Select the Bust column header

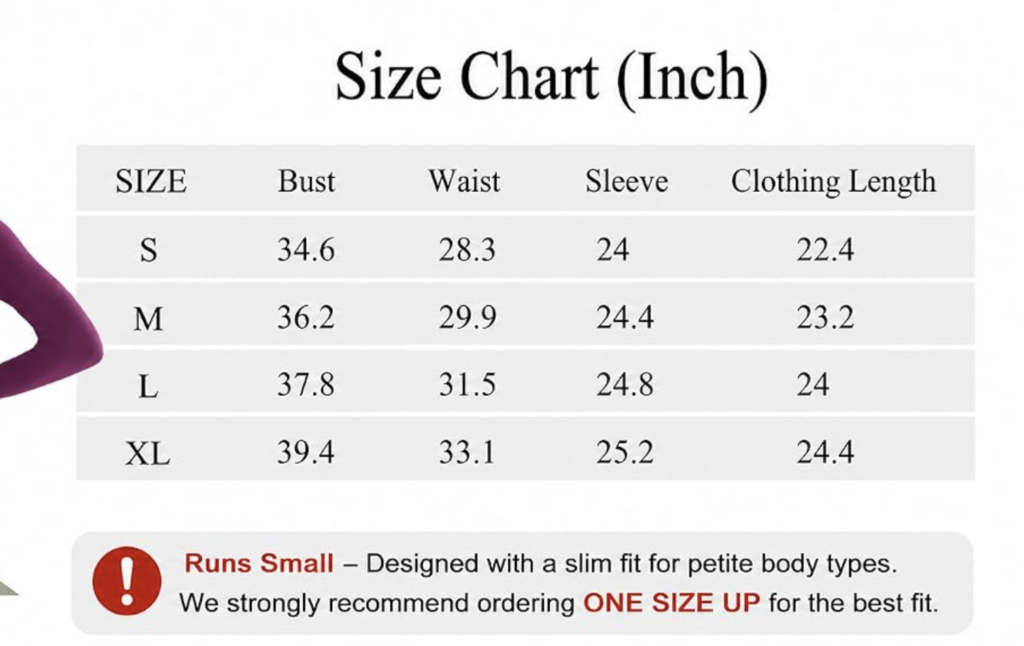click(306, 181)
